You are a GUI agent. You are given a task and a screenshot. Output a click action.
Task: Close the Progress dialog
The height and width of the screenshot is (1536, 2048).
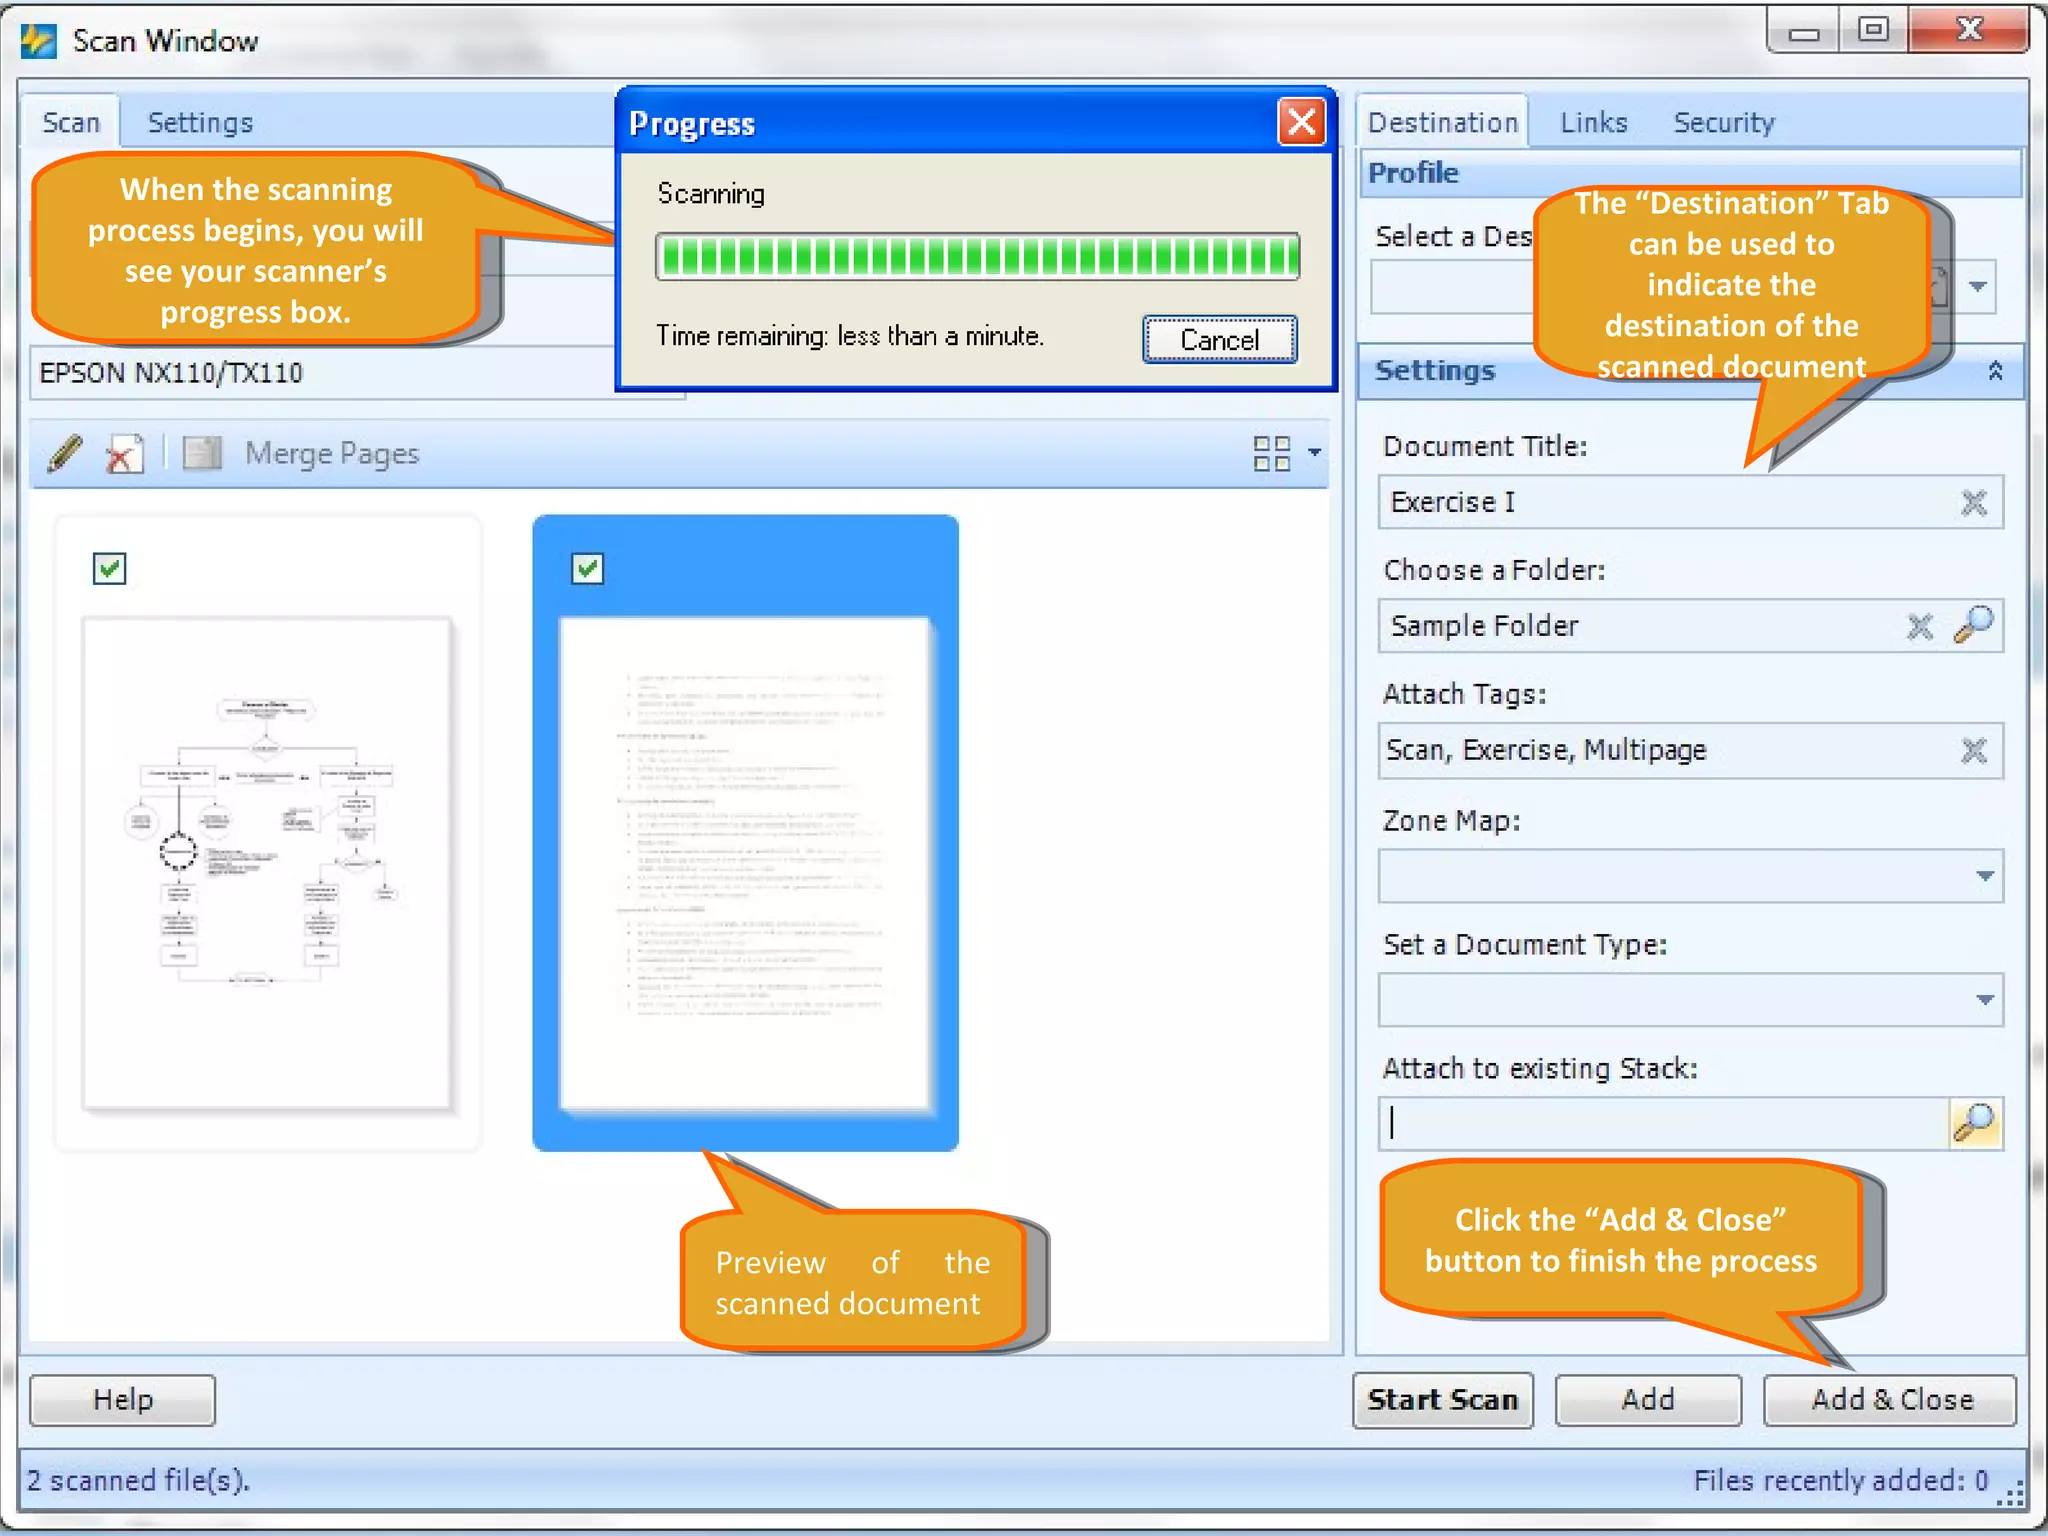pyautogui.click(x=1301, y=123)
